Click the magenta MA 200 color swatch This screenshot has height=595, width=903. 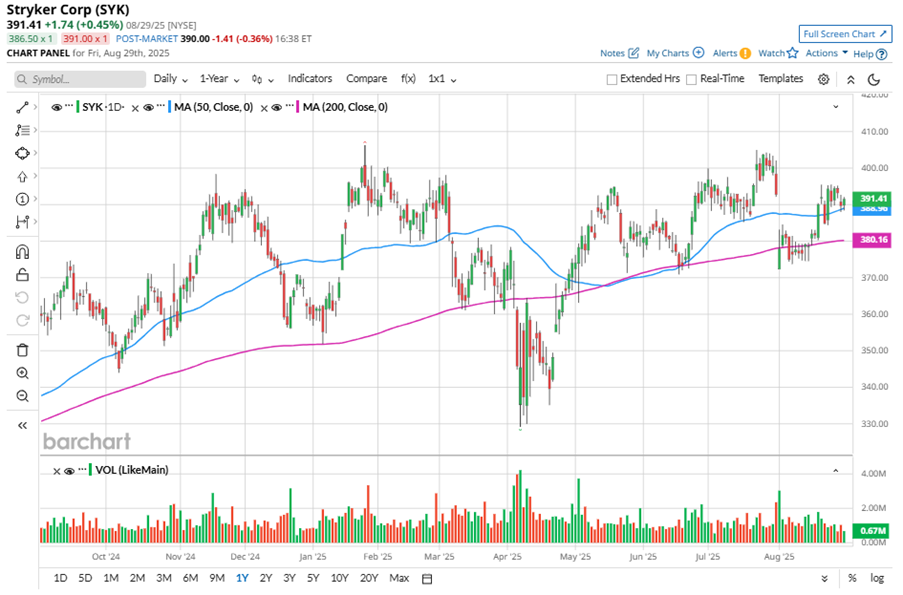pos(297,107)
